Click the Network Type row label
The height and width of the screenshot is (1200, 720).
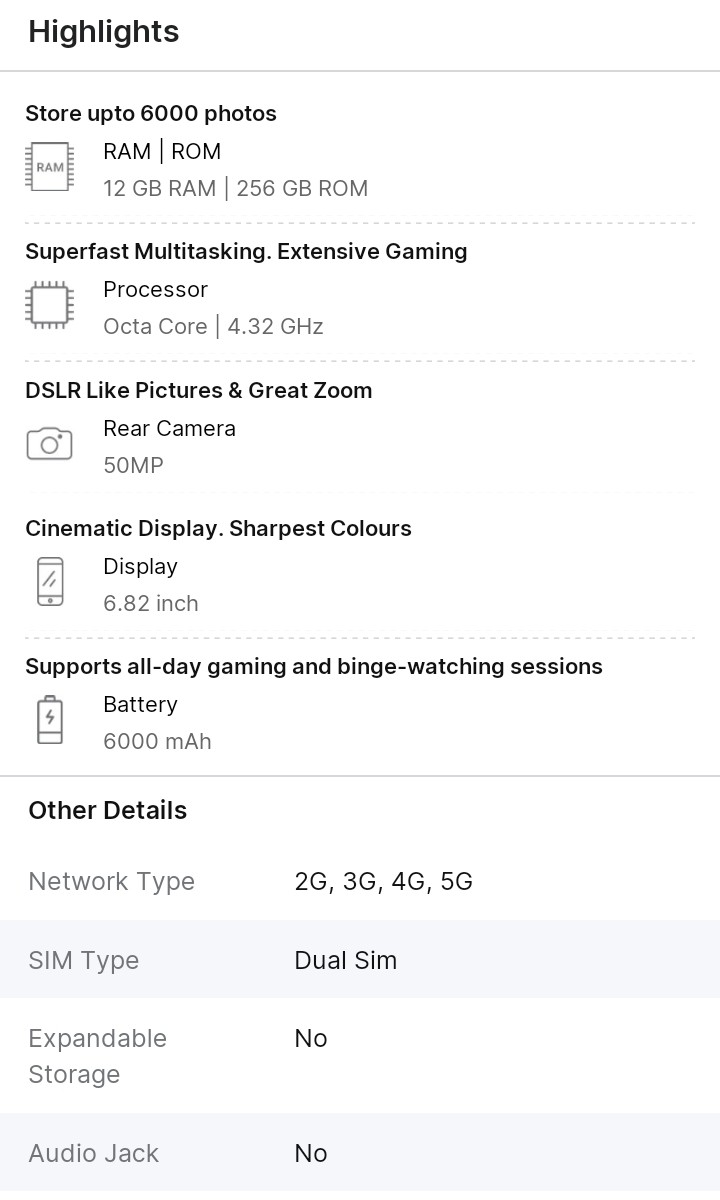point(112,881)
